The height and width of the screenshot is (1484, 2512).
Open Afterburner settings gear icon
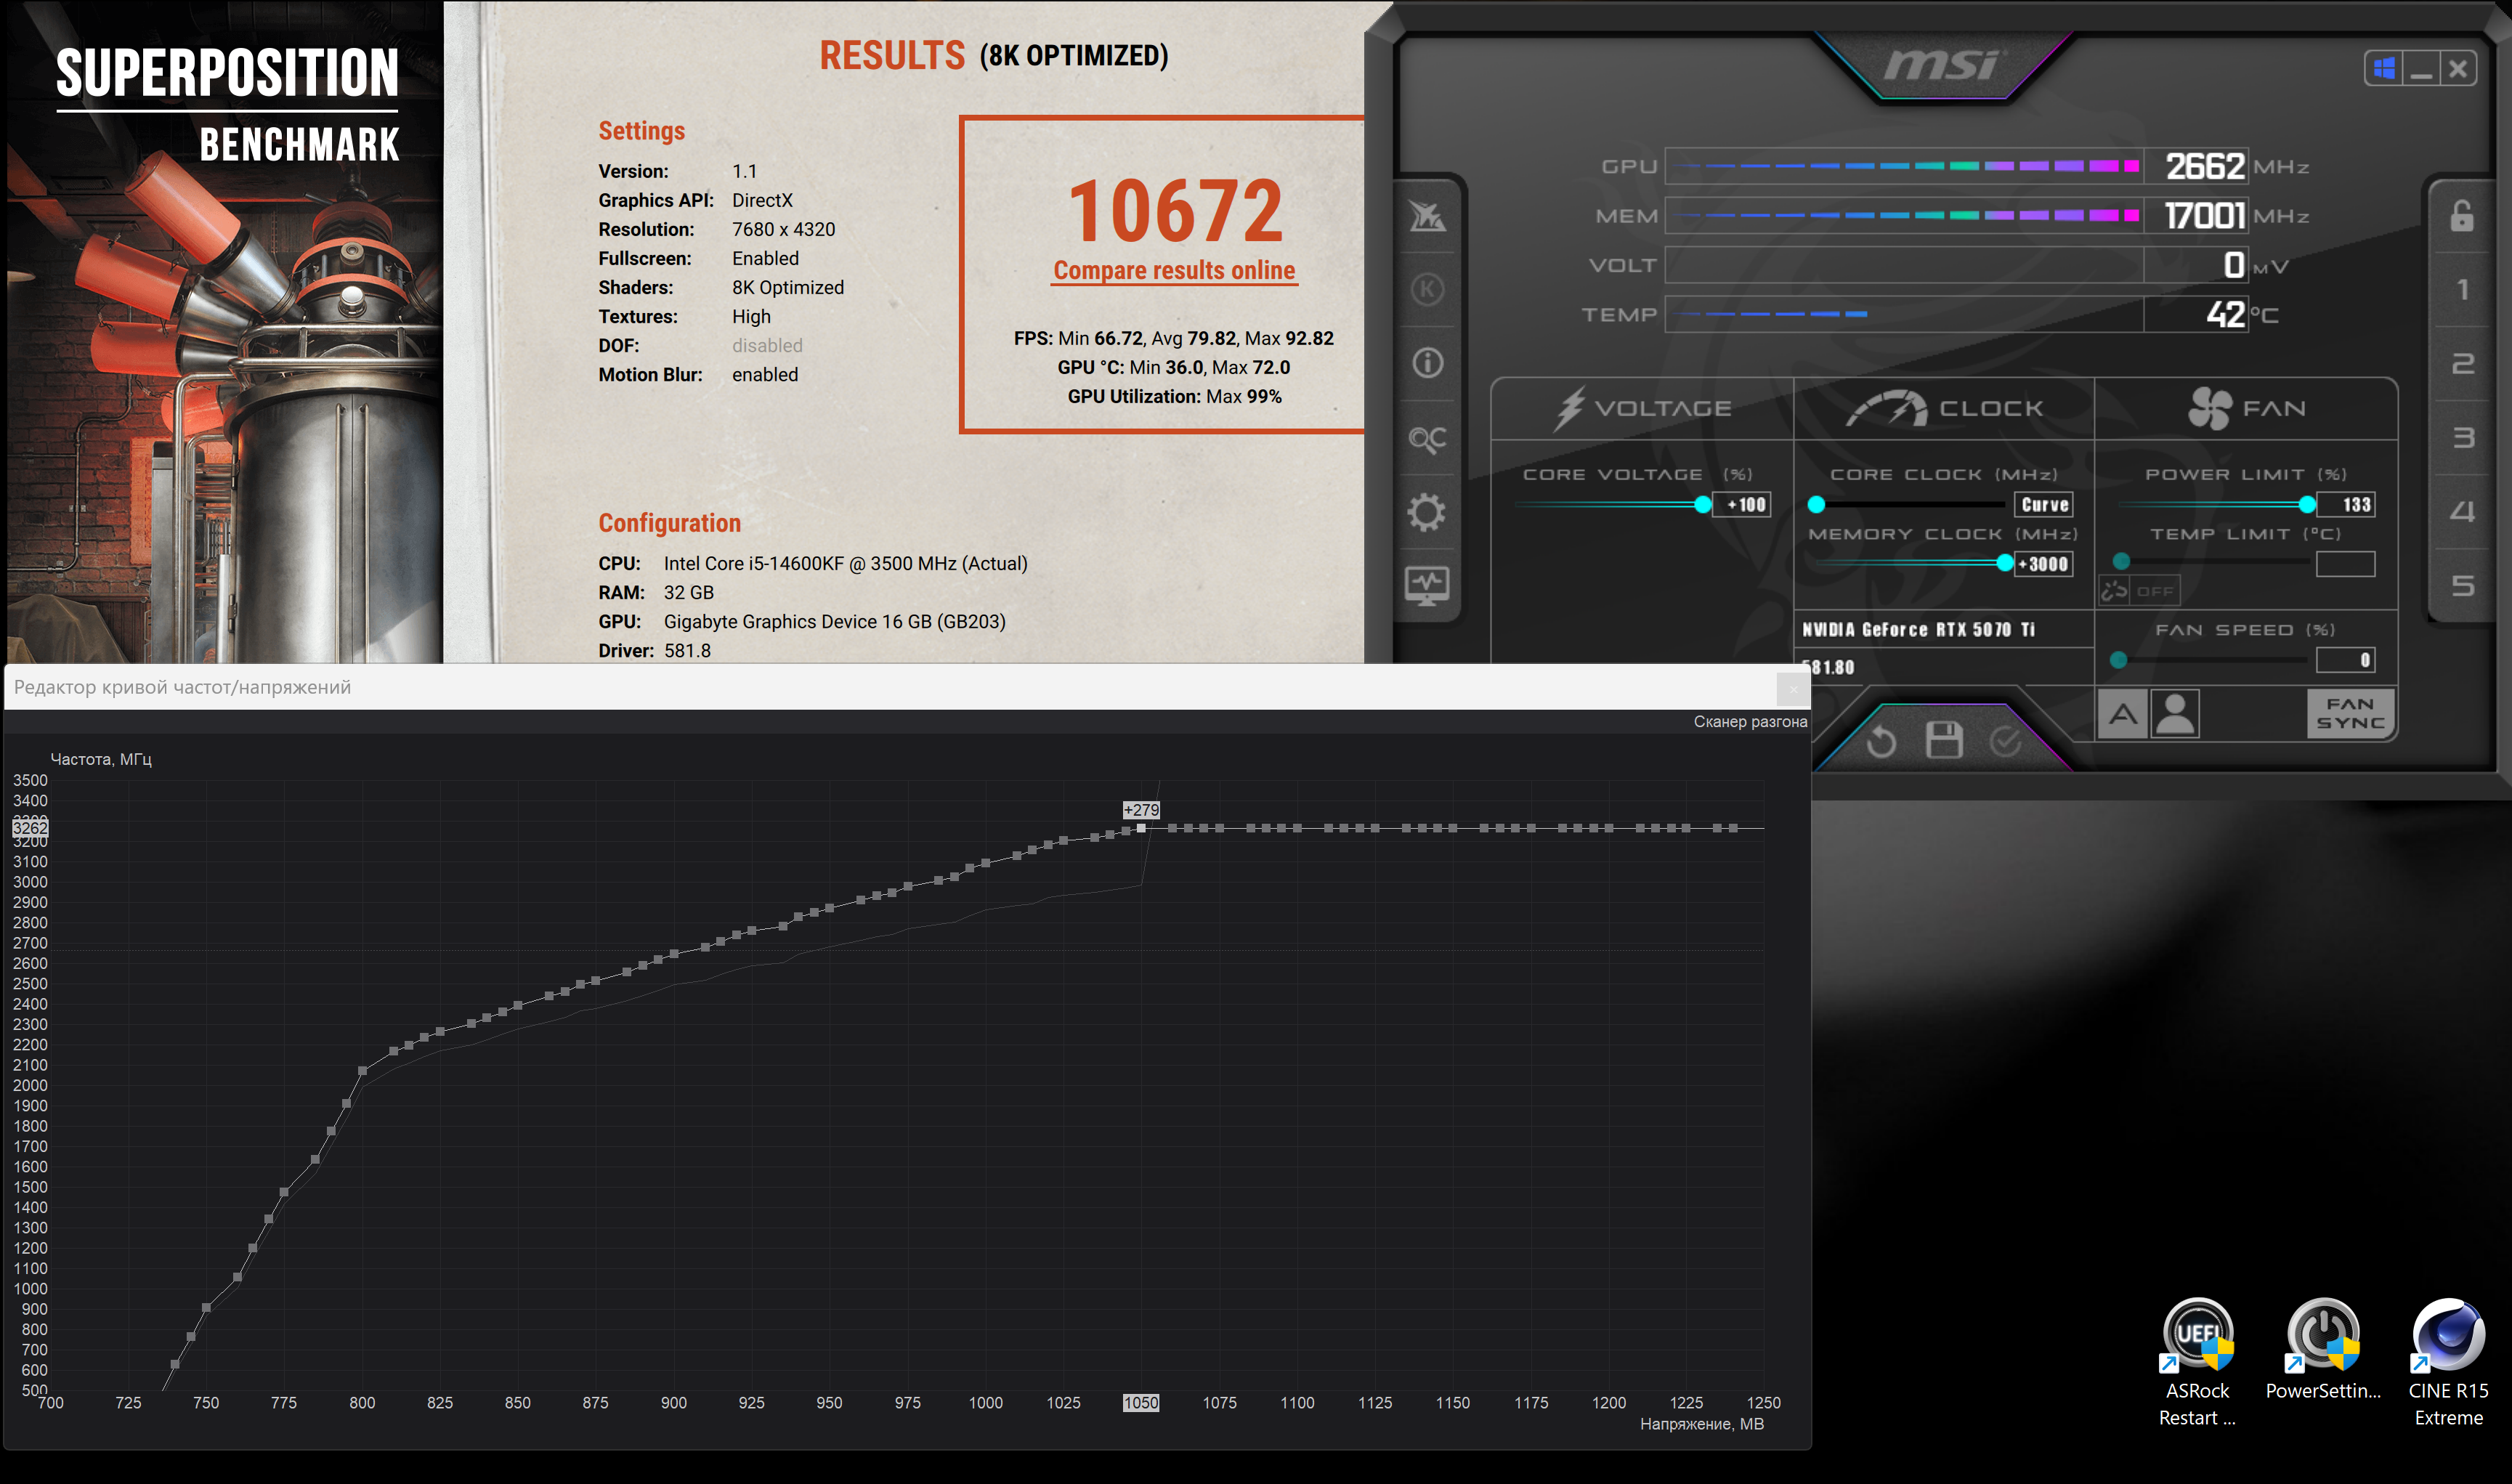click(1427, 512)
